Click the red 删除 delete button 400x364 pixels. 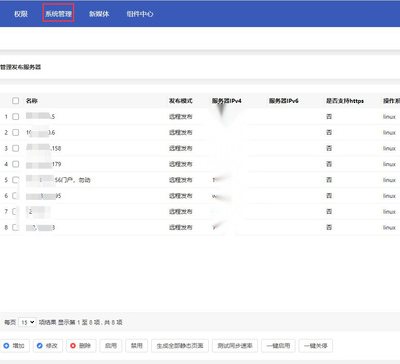(x=81, y=346)
